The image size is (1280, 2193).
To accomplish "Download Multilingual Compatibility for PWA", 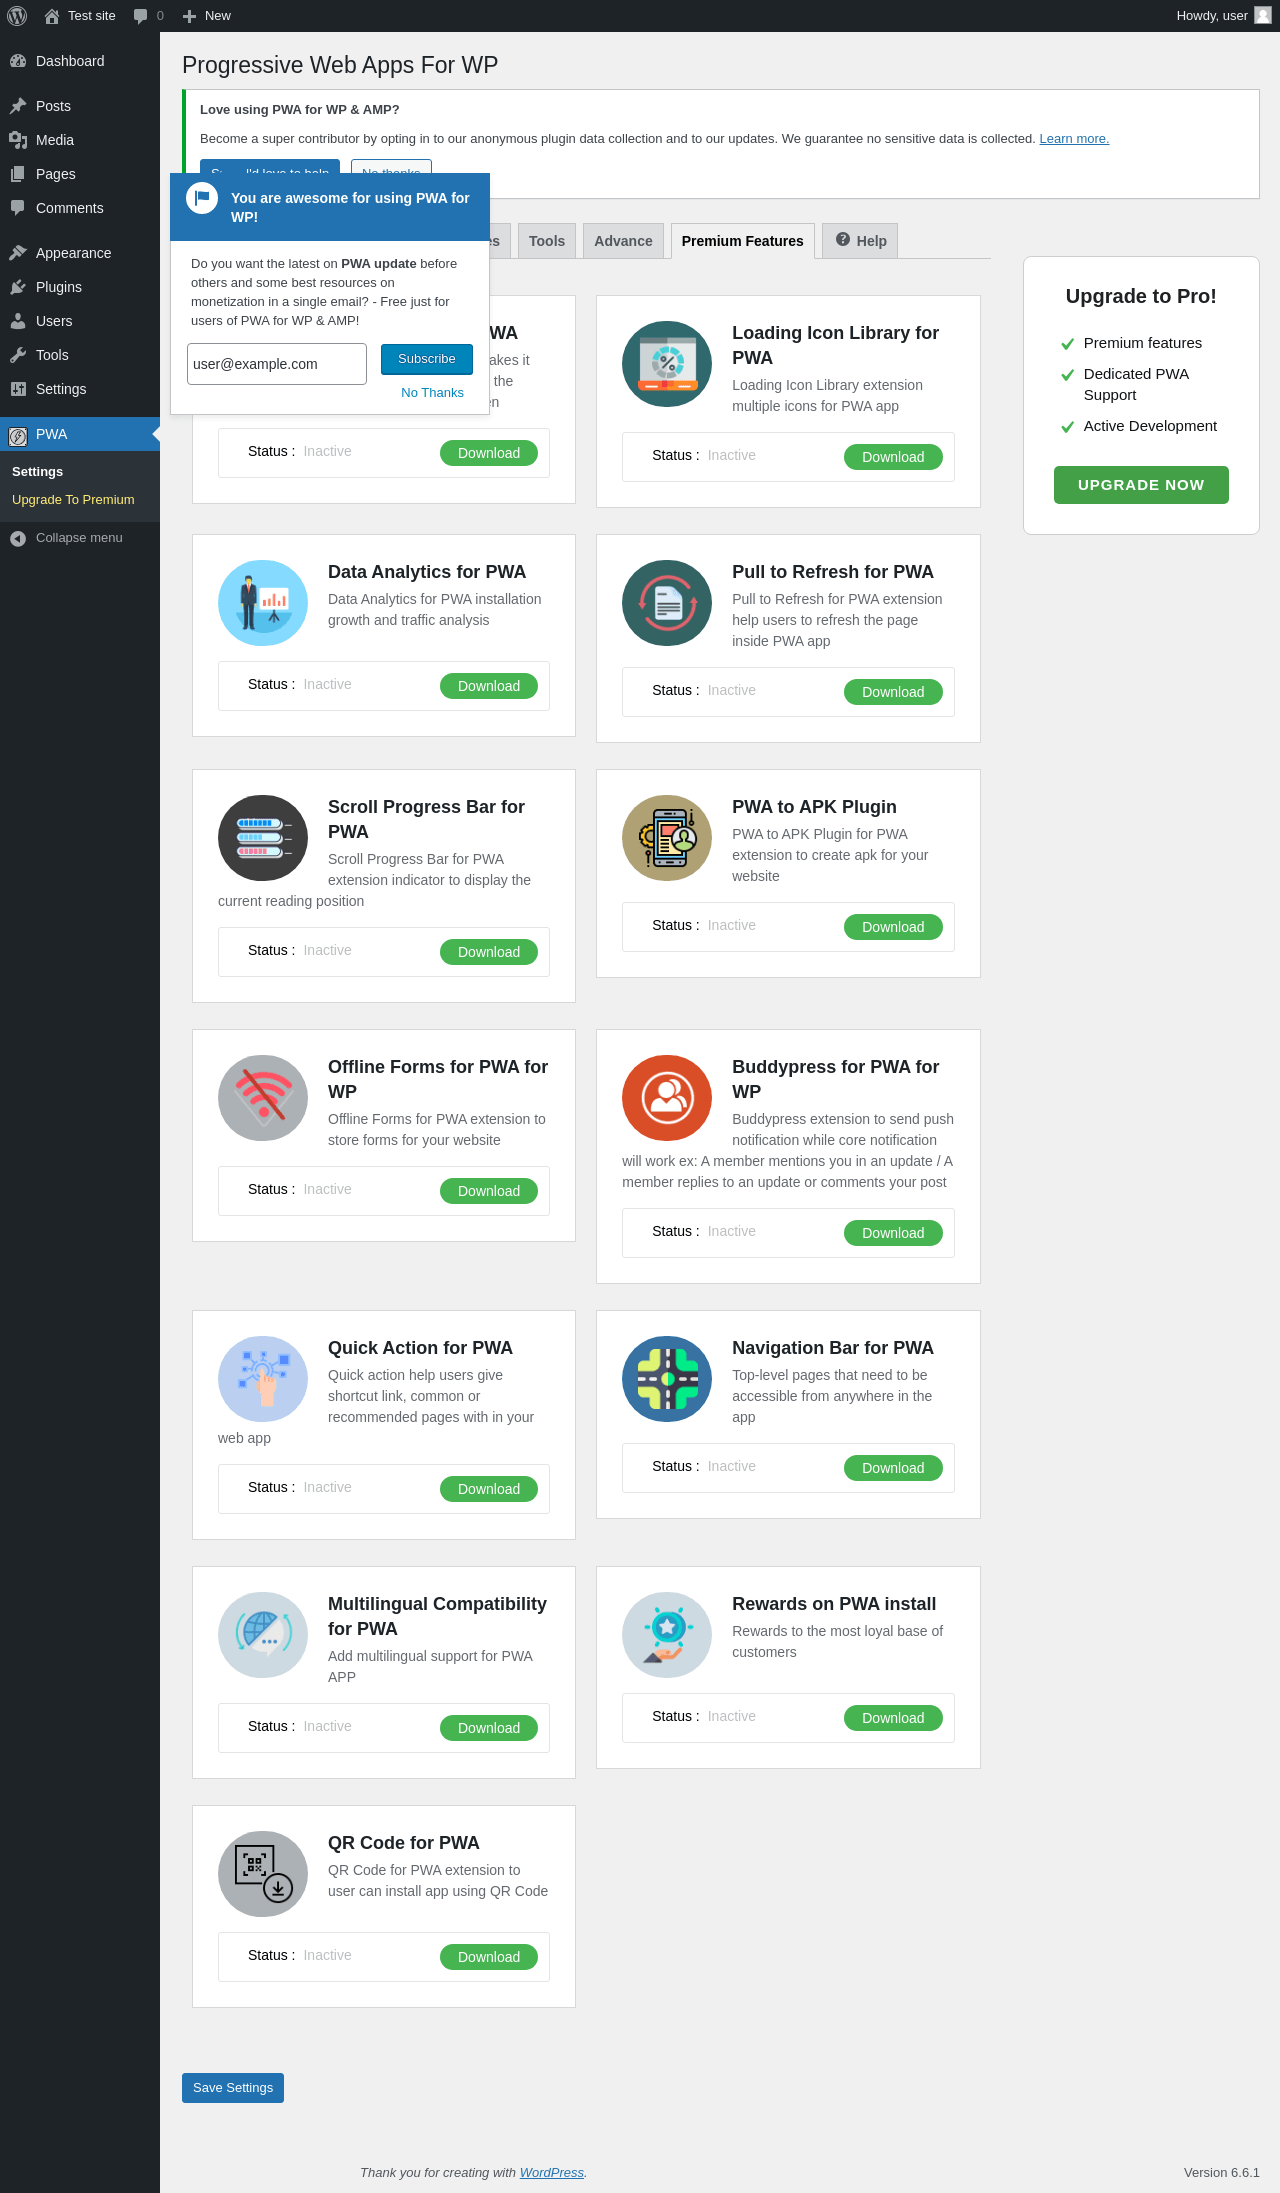I will point(489,1728).
